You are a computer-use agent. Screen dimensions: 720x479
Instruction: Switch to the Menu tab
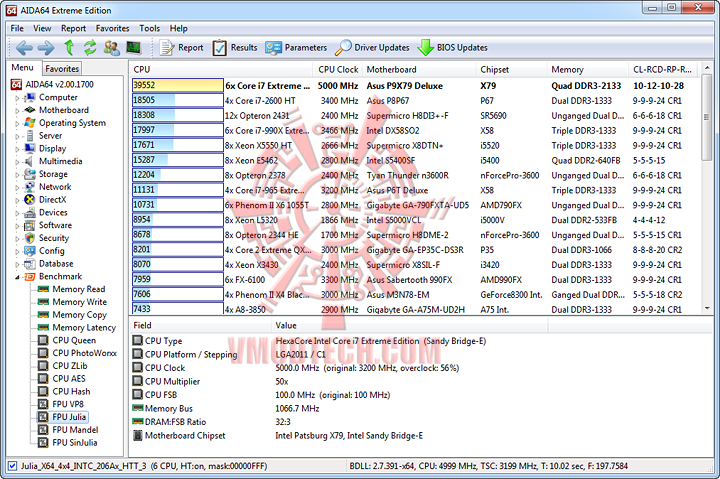22,68
